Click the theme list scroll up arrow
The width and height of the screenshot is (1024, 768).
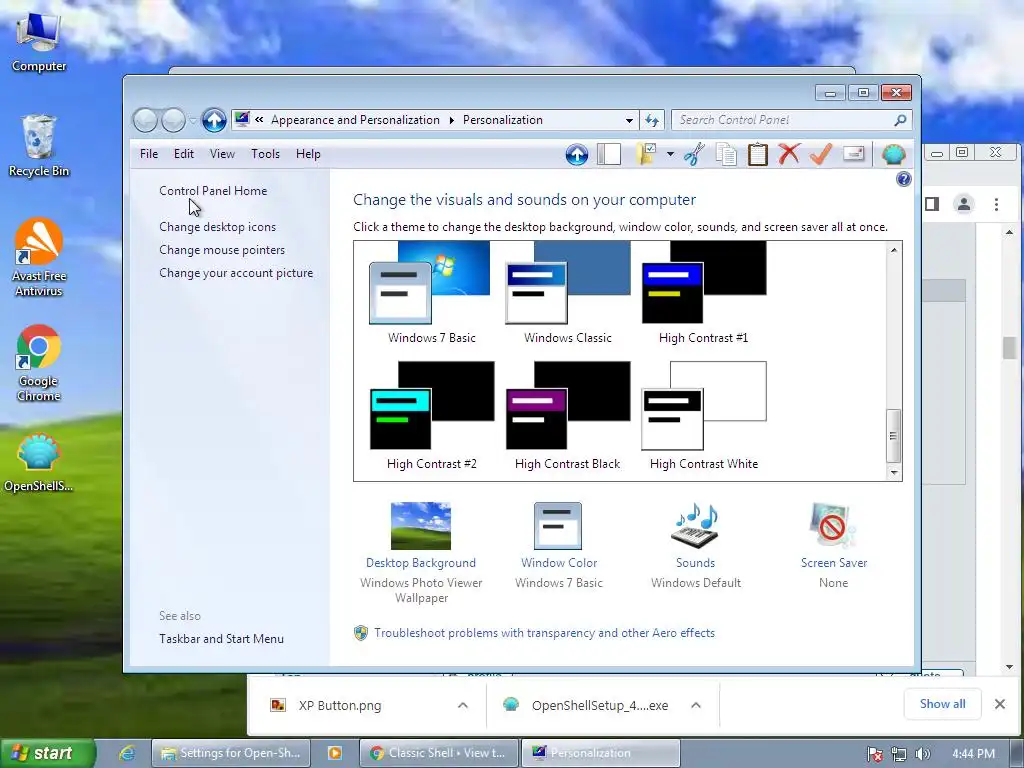pos(894,249)
